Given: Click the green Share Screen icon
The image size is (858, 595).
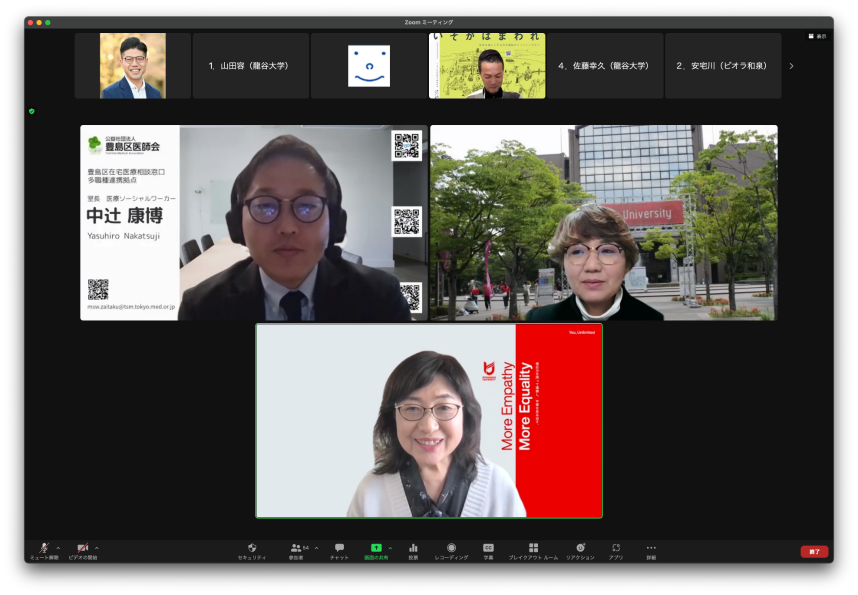Looking at the screenshot, I should pos(376,549).
